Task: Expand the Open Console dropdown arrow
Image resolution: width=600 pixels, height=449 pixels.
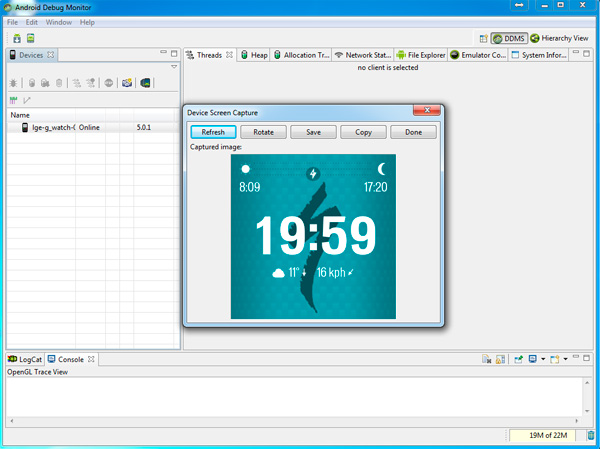Action: click(x=567, y=359)
